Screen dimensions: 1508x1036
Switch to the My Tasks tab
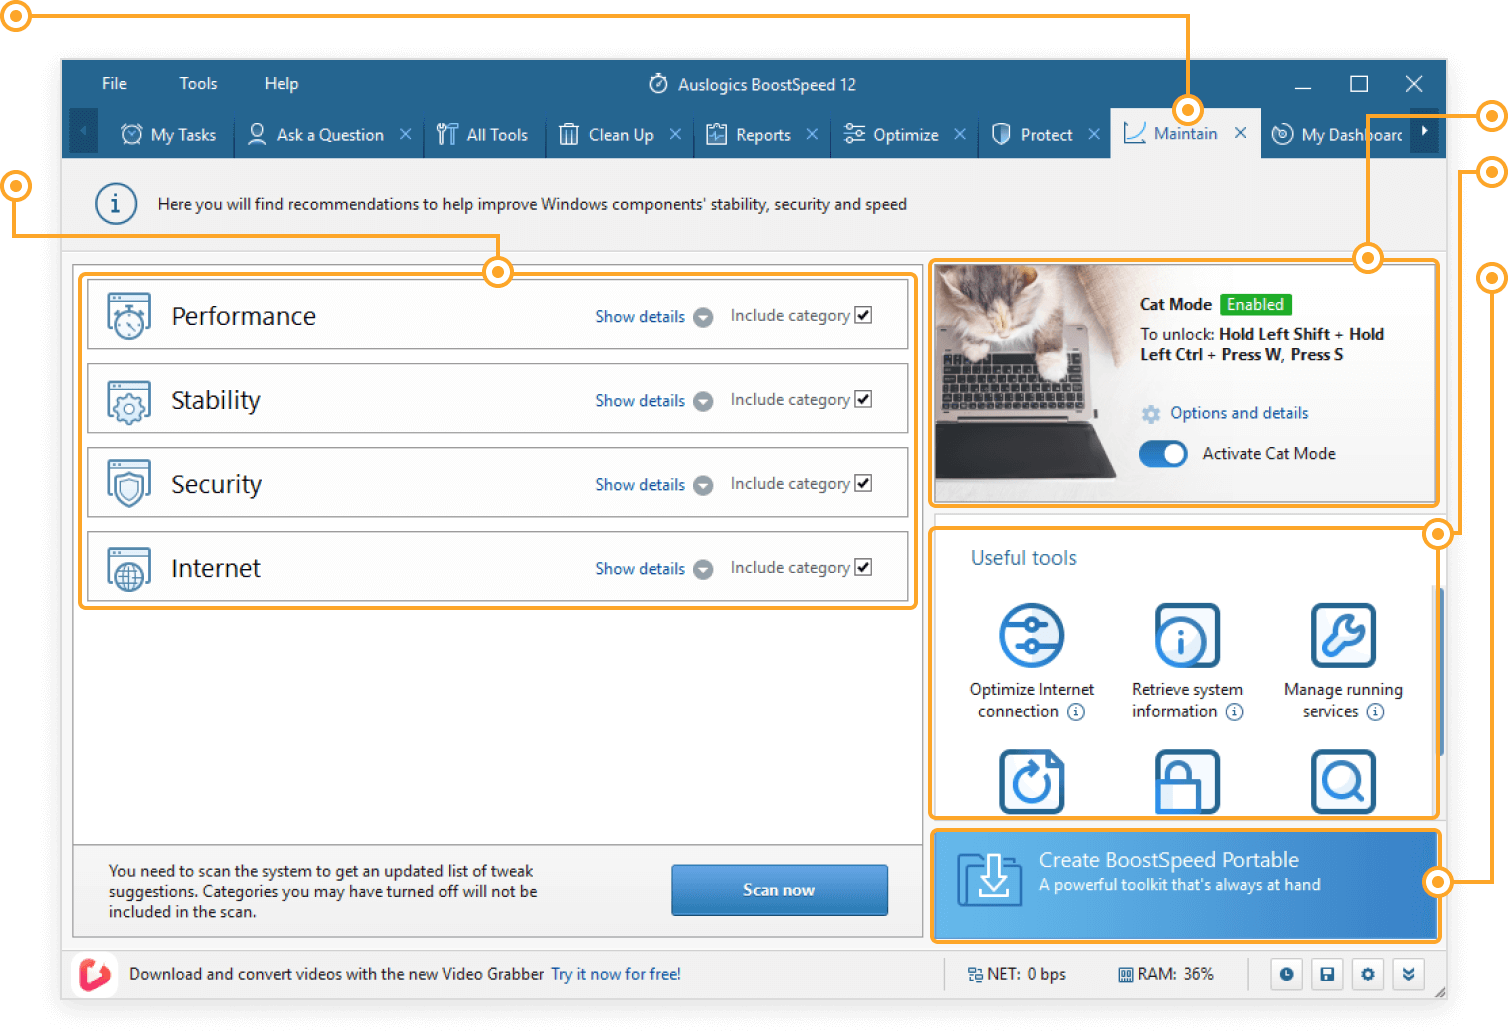[x=168, y=135]
